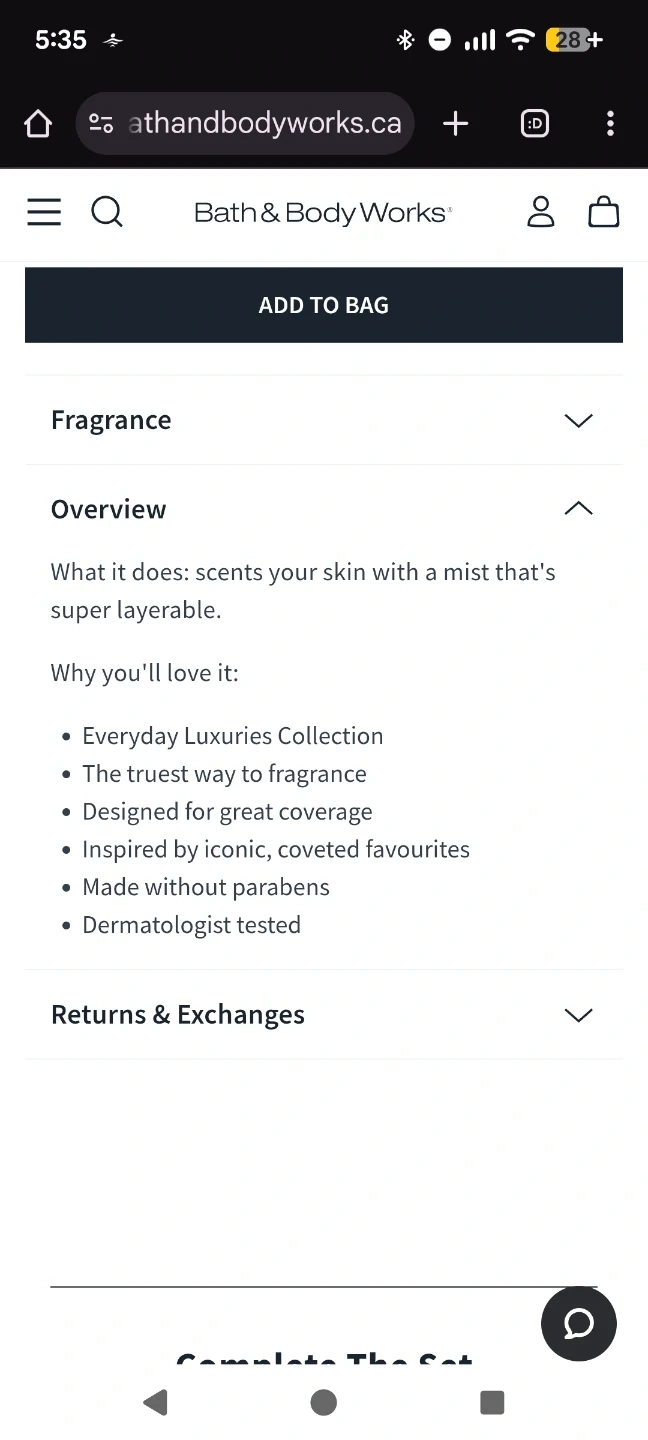View site info icon in address bar
Screen dimensions: 648x1440
point(101,124)
